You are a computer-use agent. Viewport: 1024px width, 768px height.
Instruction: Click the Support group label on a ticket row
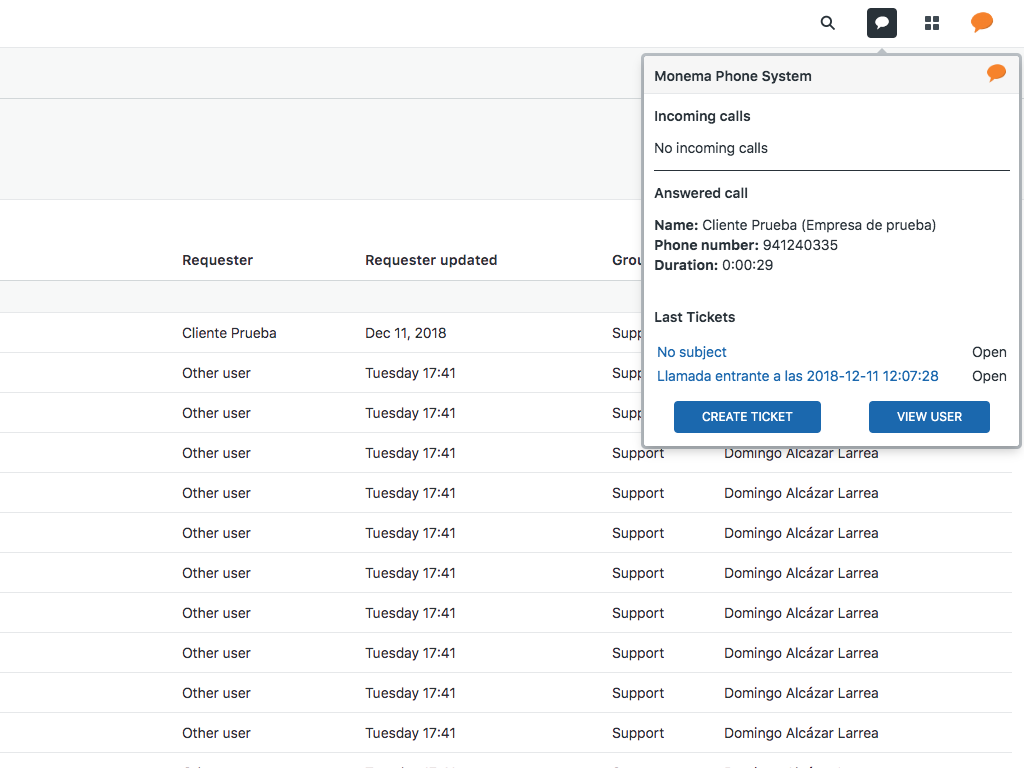[x=637, y=452]
